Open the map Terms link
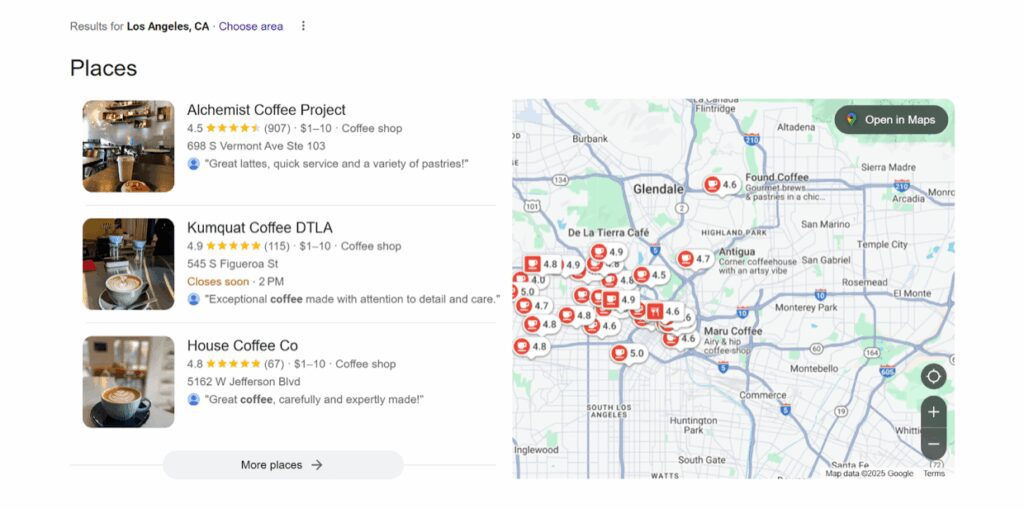 [x=934, y=474]
